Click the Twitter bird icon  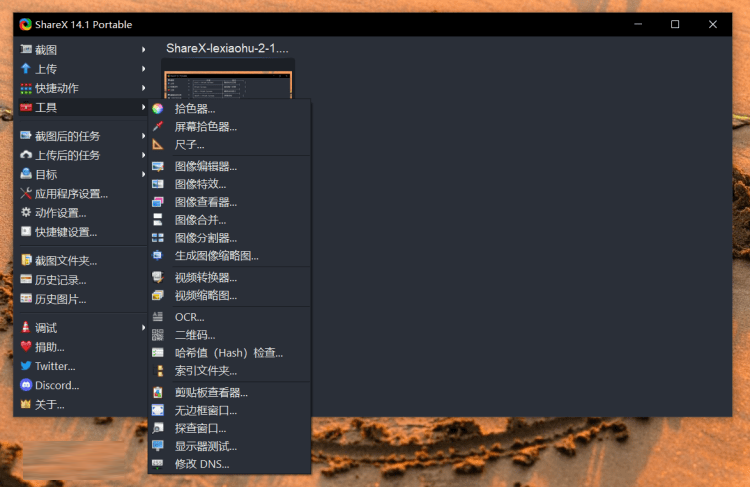tap(26, 366)
